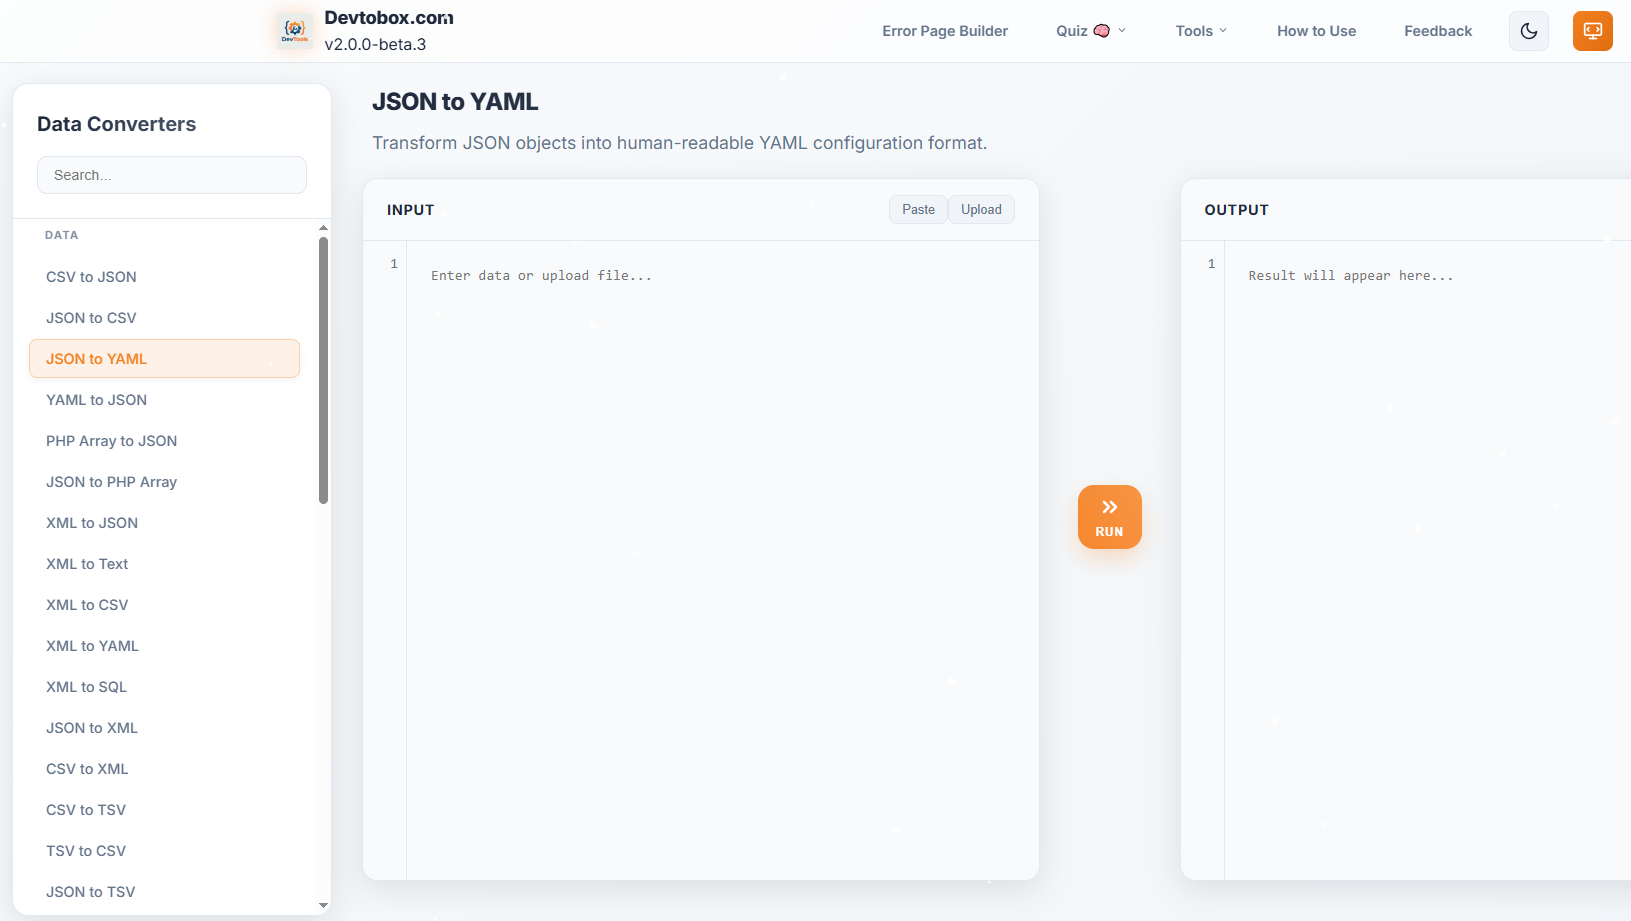Expand the Tools dropdown

click(x=1200, y=31)
